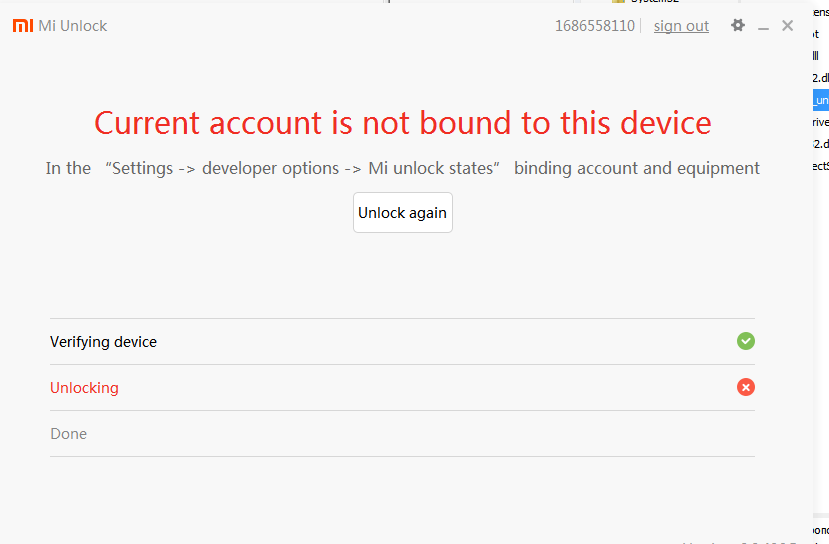Viewport: 829px width, 544px height.
Task: Close the Mi Unlock window
Action: [x=788, y=26]
